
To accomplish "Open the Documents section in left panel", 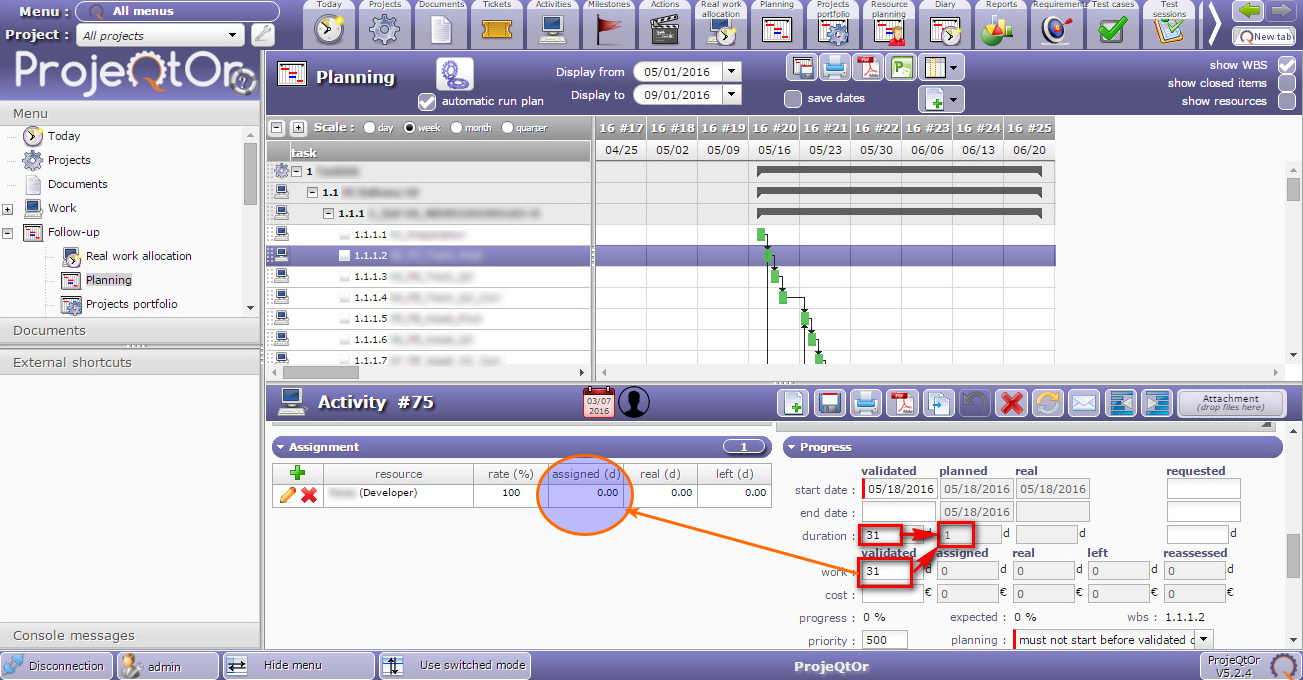I will (x=50, y=330).
